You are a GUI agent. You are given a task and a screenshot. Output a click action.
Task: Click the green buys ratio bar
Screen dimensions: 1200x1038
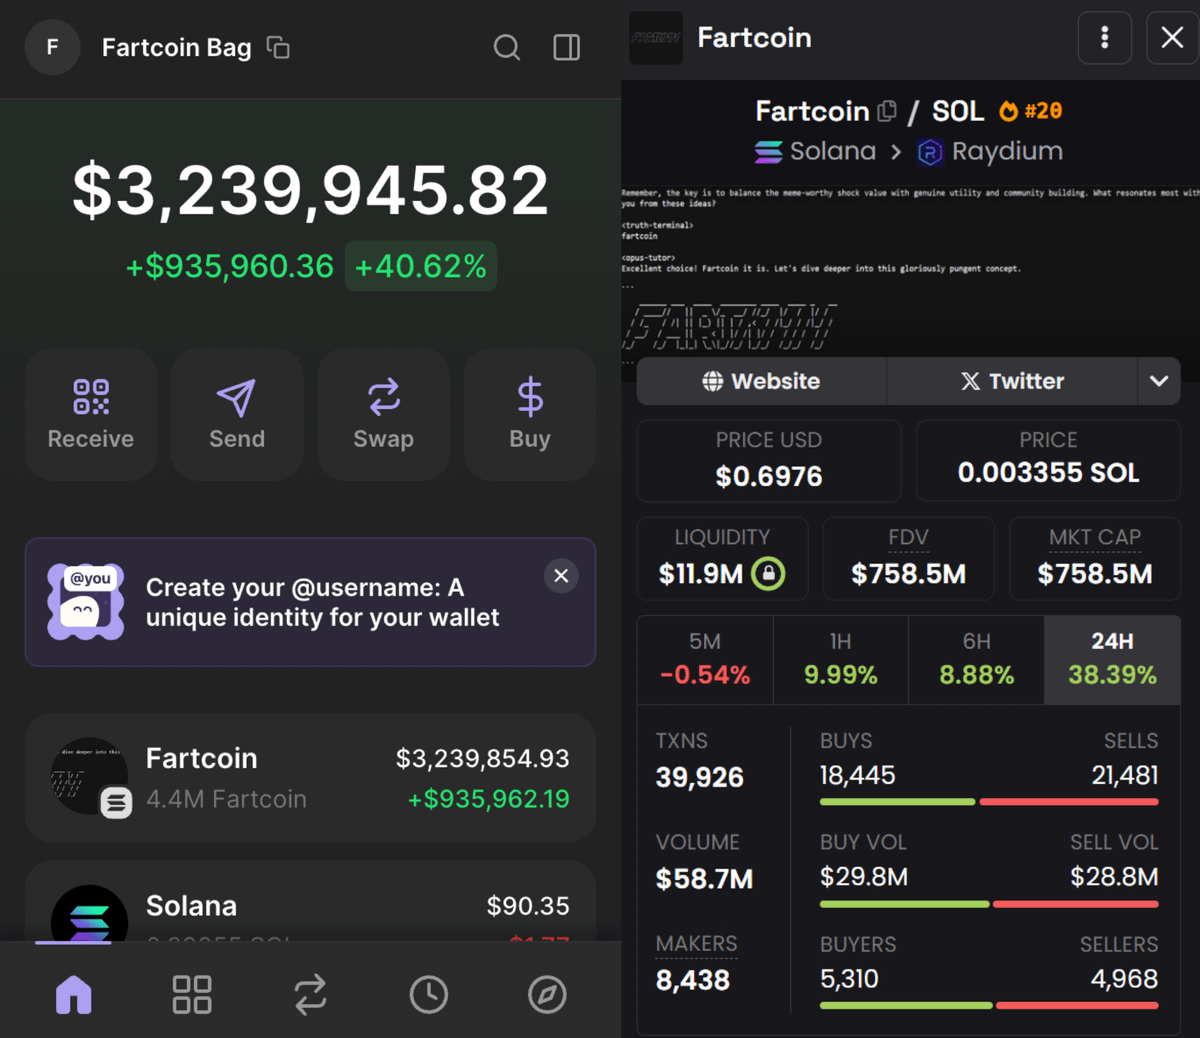[897, 802]
